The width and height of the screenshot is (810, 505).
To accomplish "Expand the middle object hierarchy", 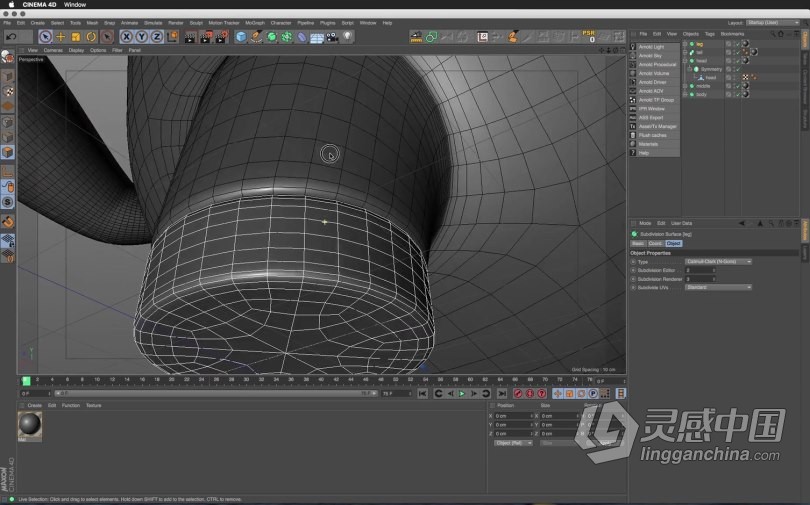I will (686, 86).
